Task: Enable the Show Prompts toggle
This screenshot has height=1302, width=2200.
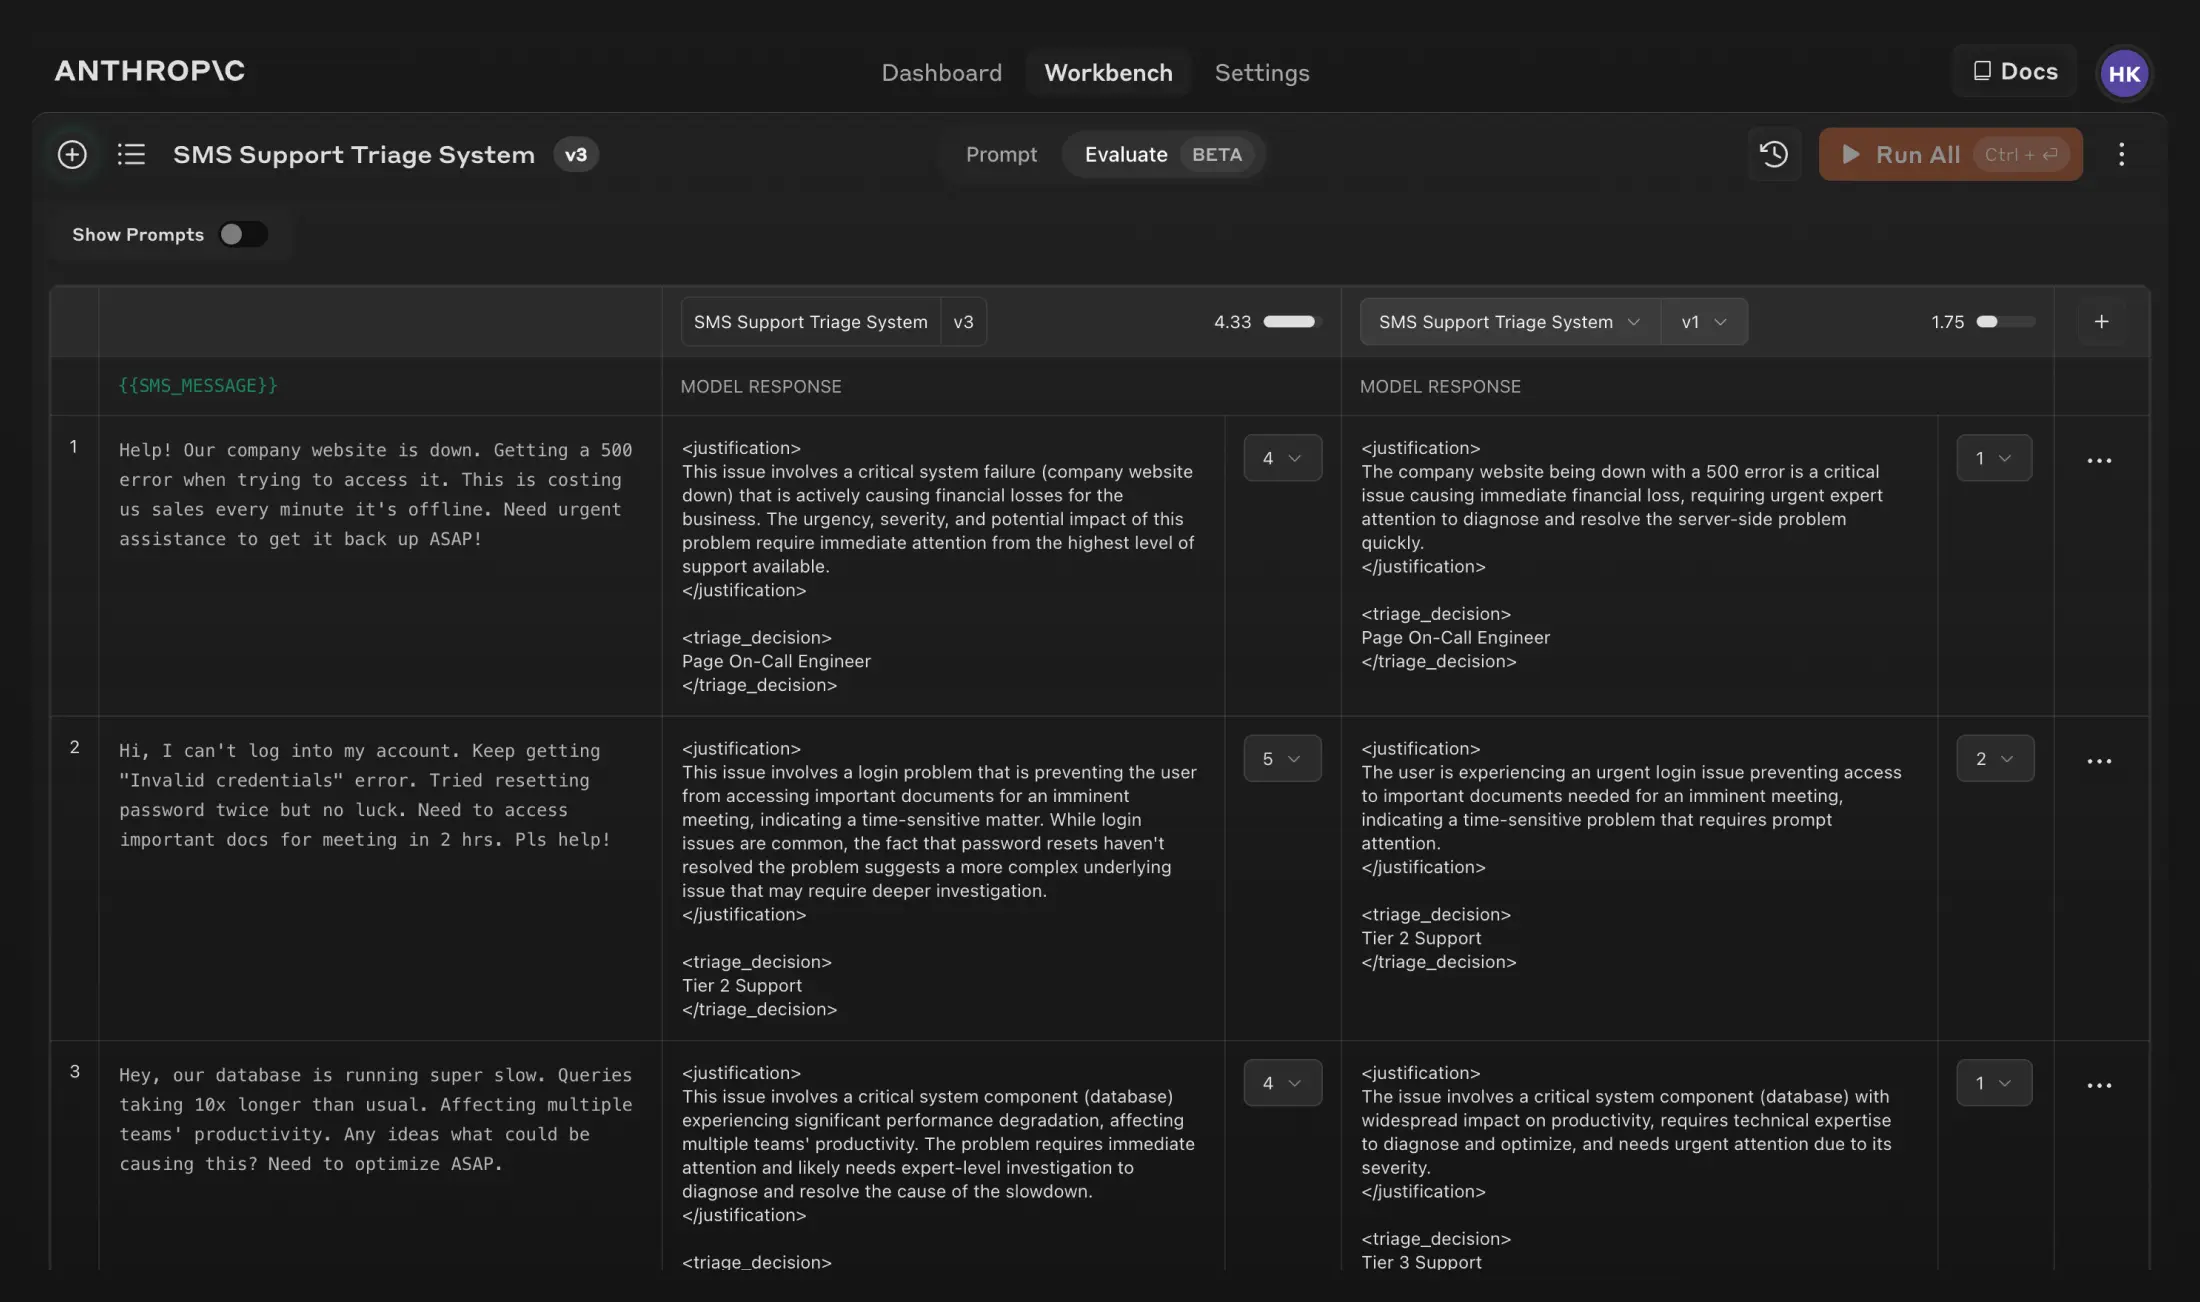Action: coord(242,233)
